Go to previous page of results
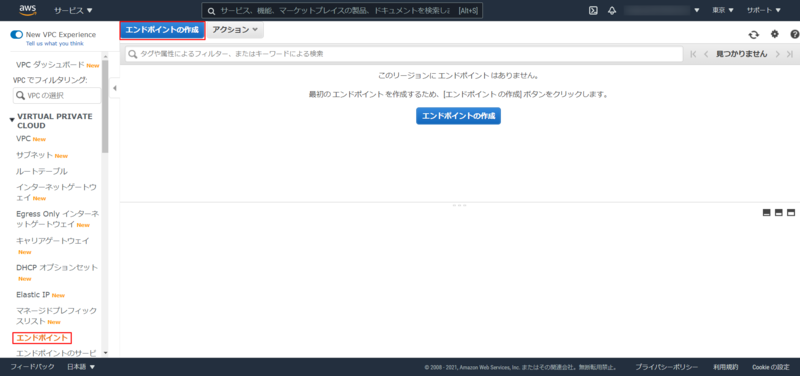The width and height of the screenshot is (800, 376). (706, 54)
